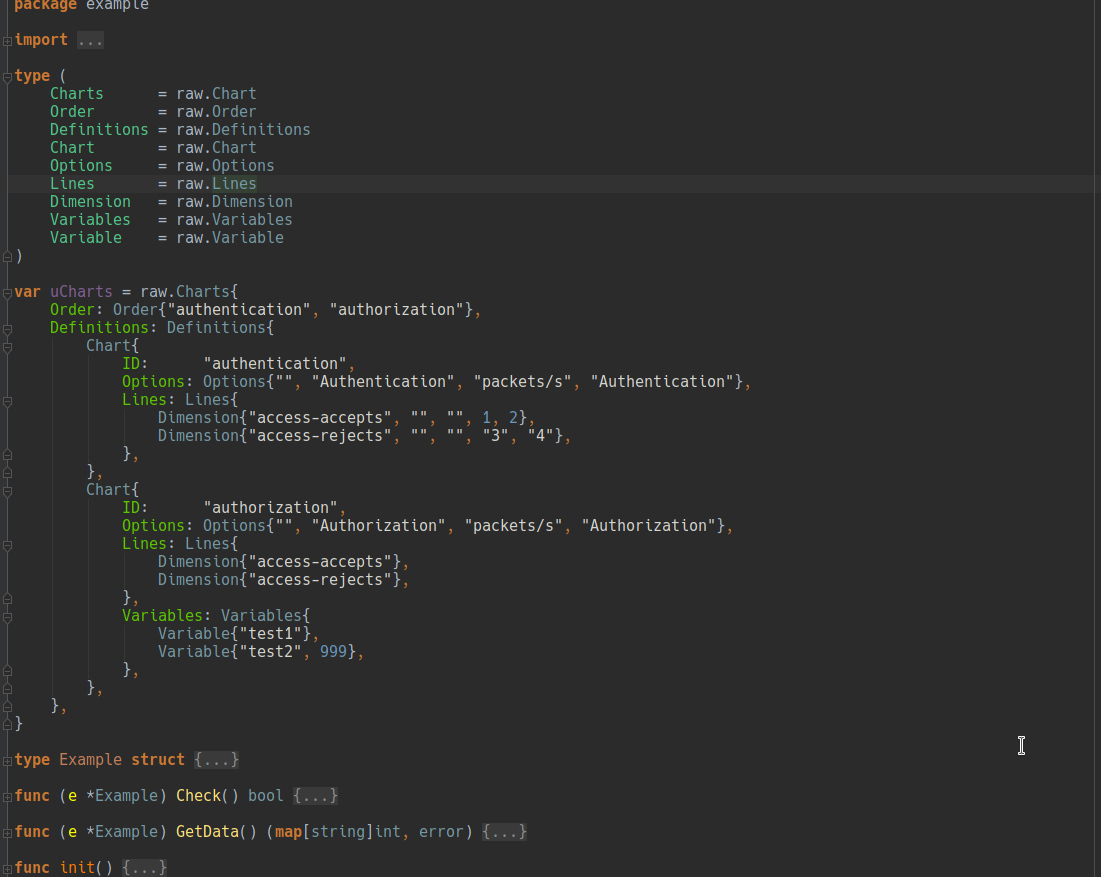
Task: Expand the {...} body of Check()
Action: coord(316,795)
